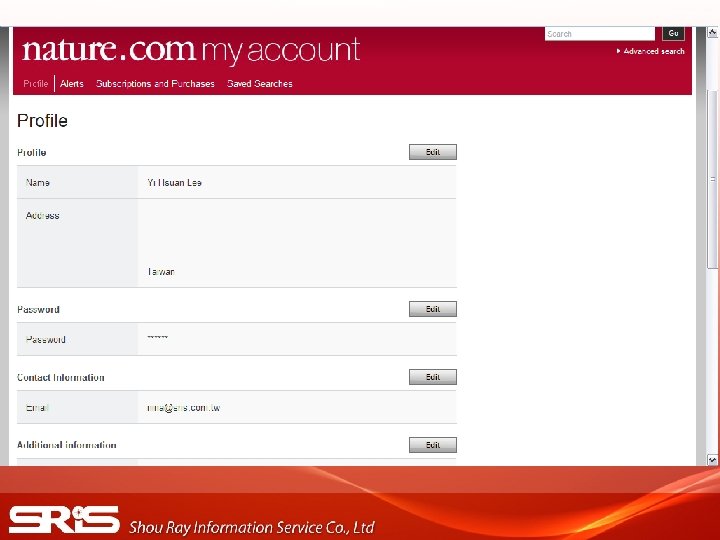The height and width of the screenshot is (540, 720).
Task: Click the Additional information heading
Action: [x=67, y=445]
